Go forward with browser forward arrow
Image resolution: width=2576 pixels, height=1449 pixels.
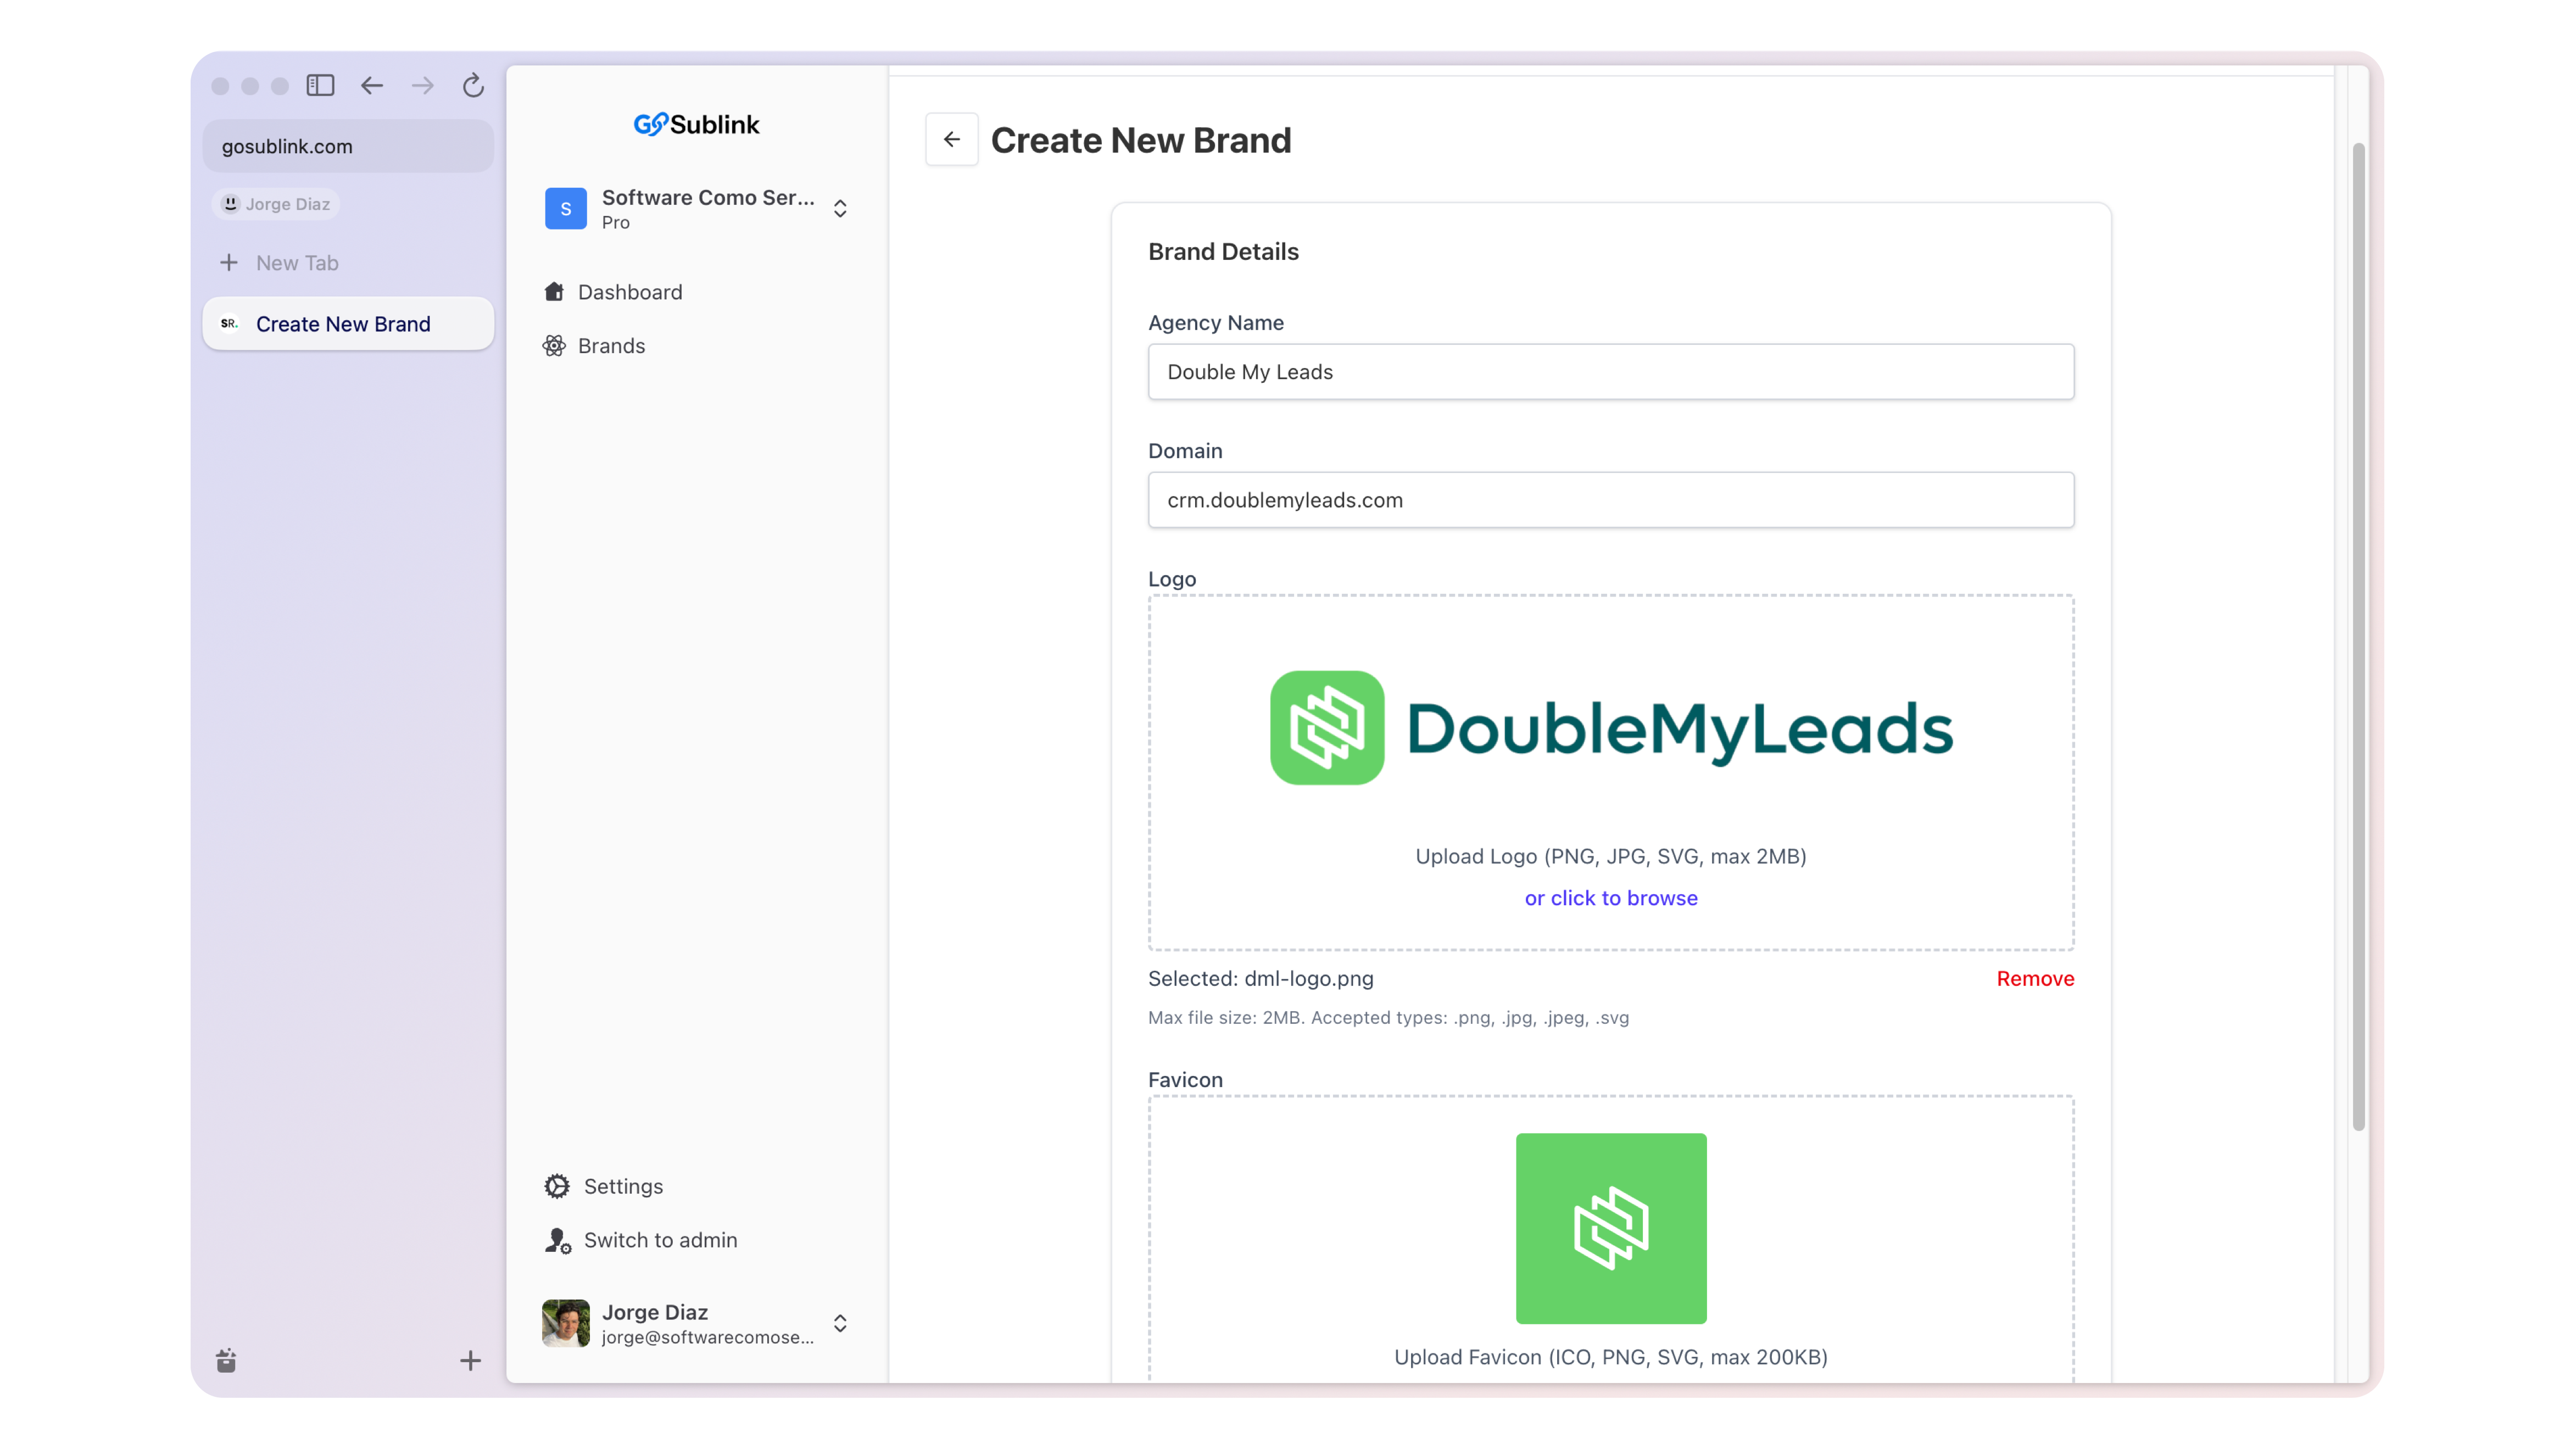tap(422, 86)
